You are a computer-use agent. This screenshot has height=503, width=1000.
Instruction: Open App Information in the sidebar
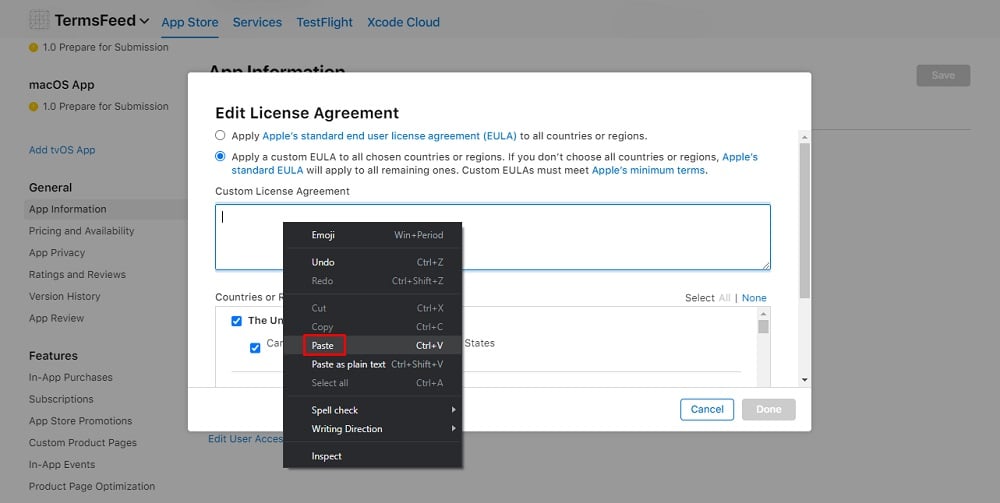(x=68, y=209)
